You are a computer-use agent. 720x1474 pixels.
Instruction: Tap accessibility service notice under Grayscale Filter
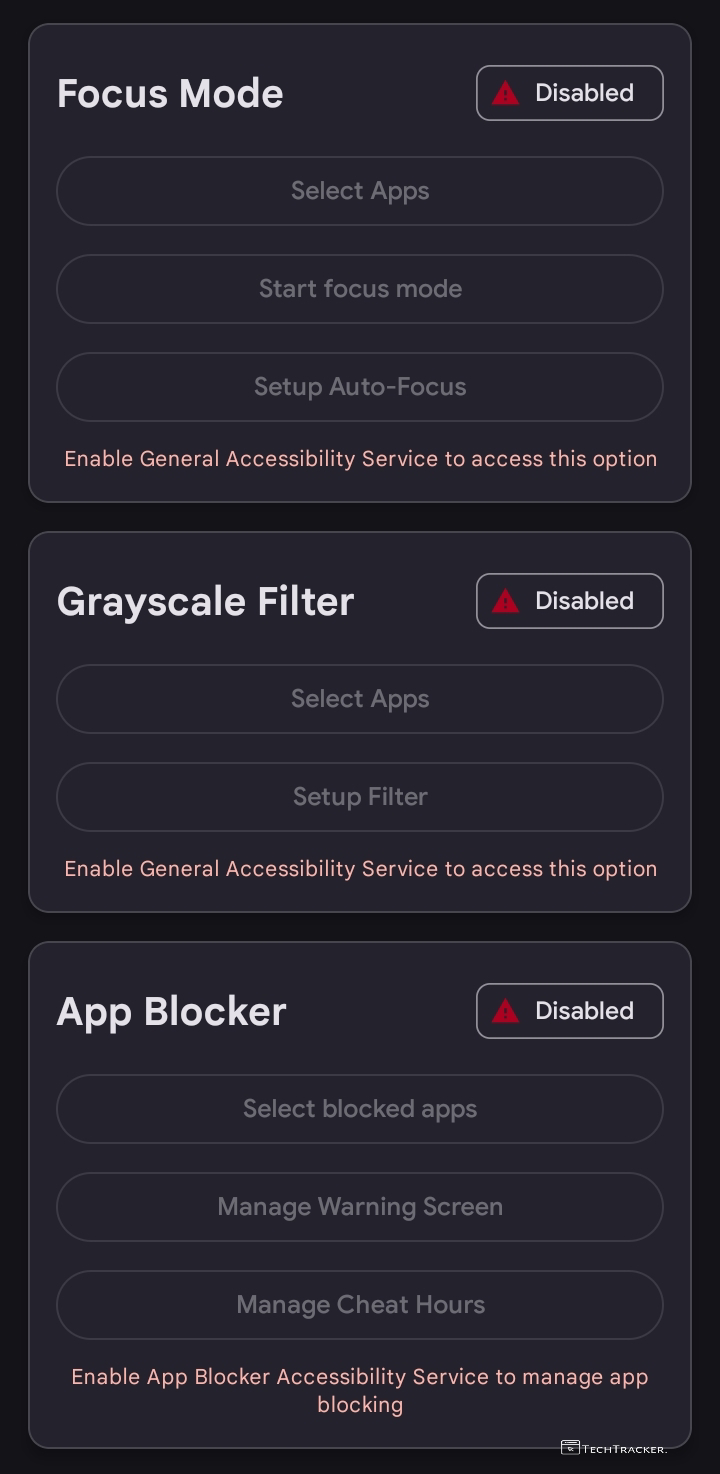(360, 869)
